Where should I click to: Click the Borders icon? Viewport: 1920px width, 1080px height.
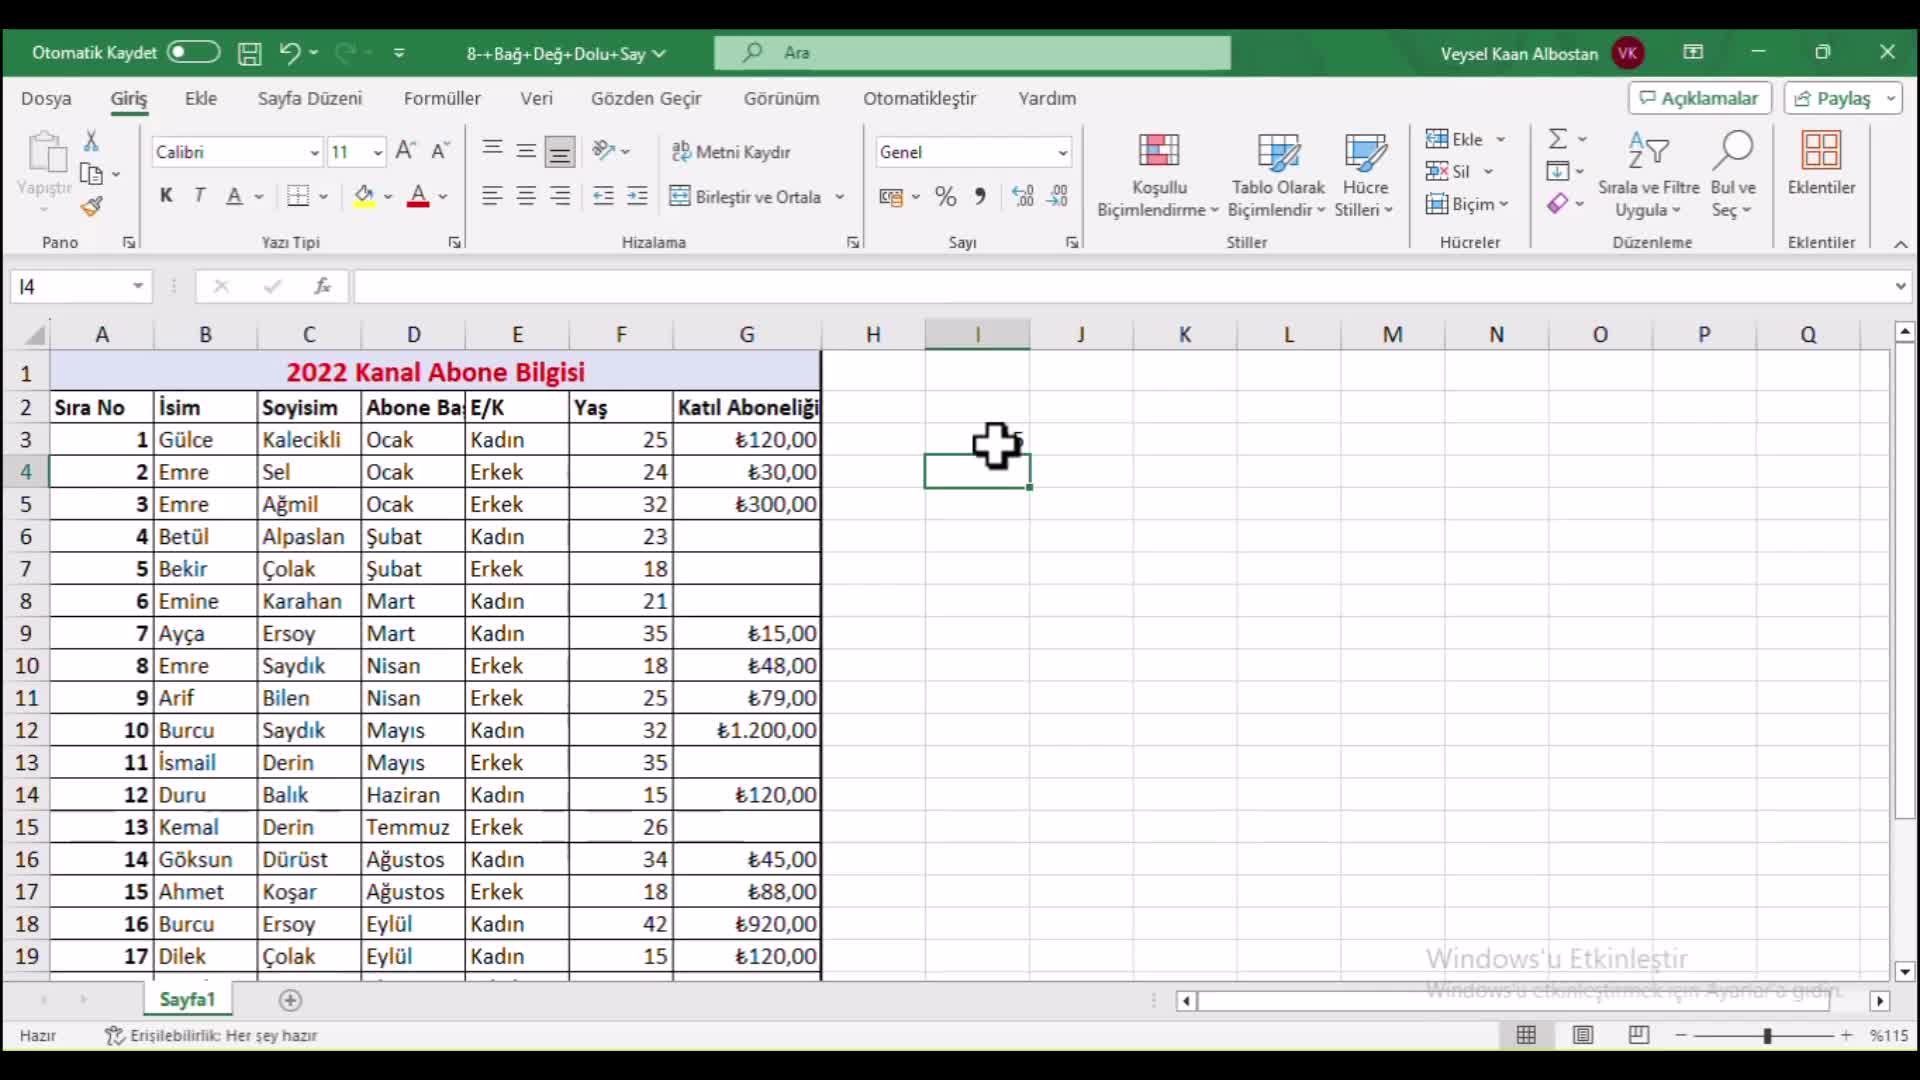point(298,196)
